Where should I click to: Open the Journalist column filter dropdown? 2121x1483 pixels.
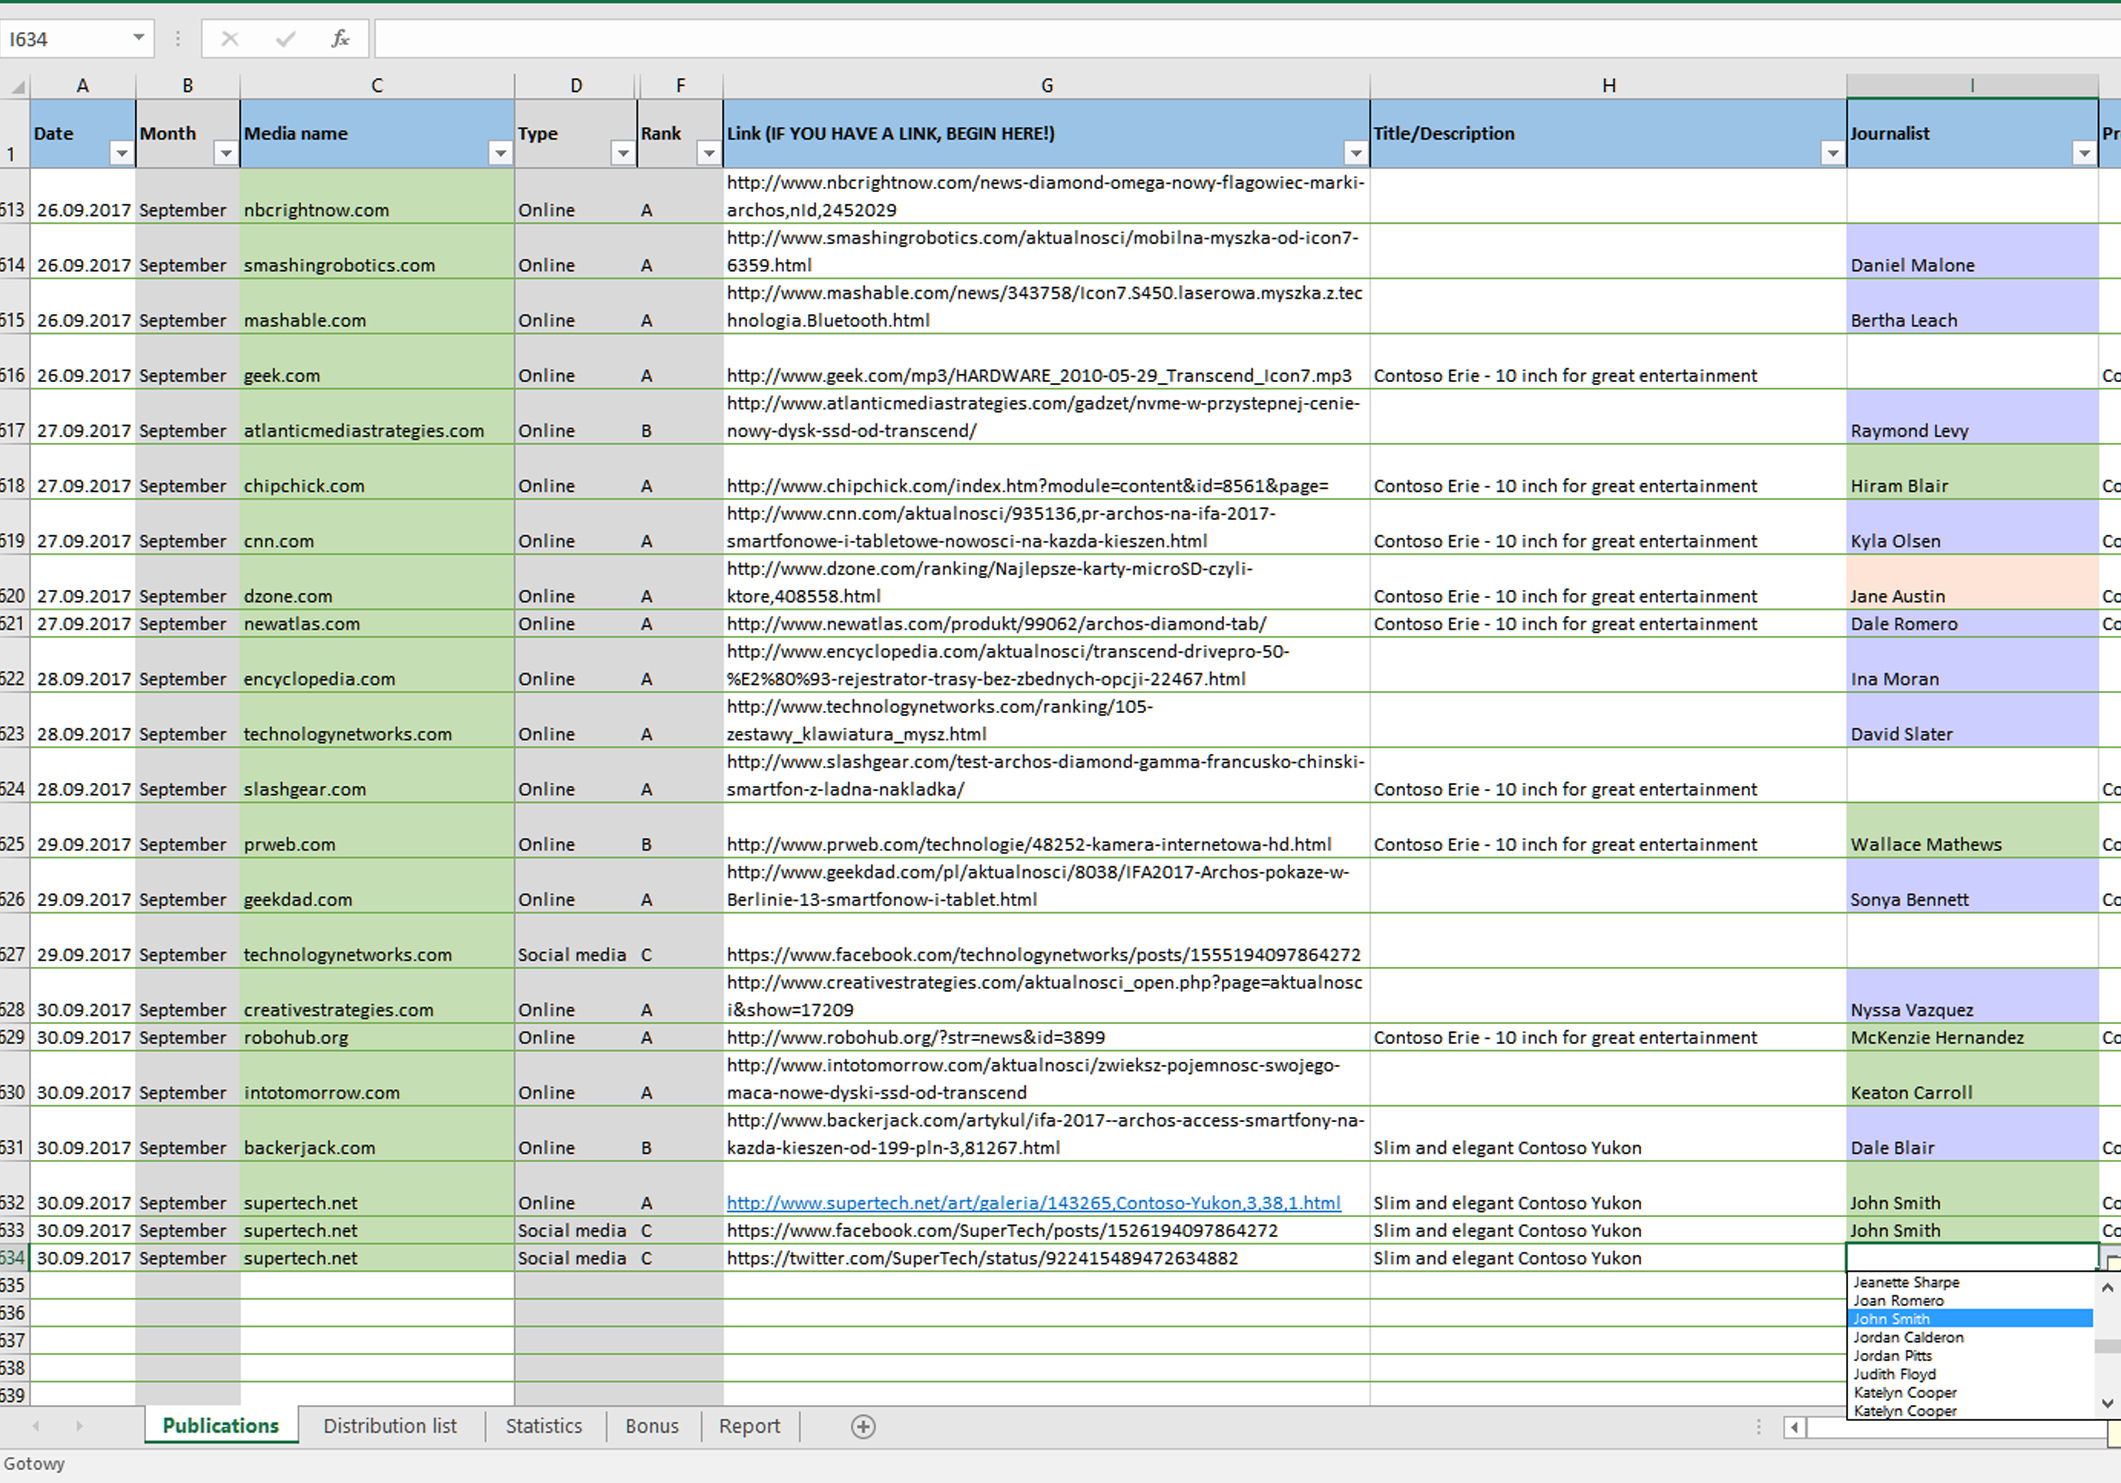[2084, 153]
